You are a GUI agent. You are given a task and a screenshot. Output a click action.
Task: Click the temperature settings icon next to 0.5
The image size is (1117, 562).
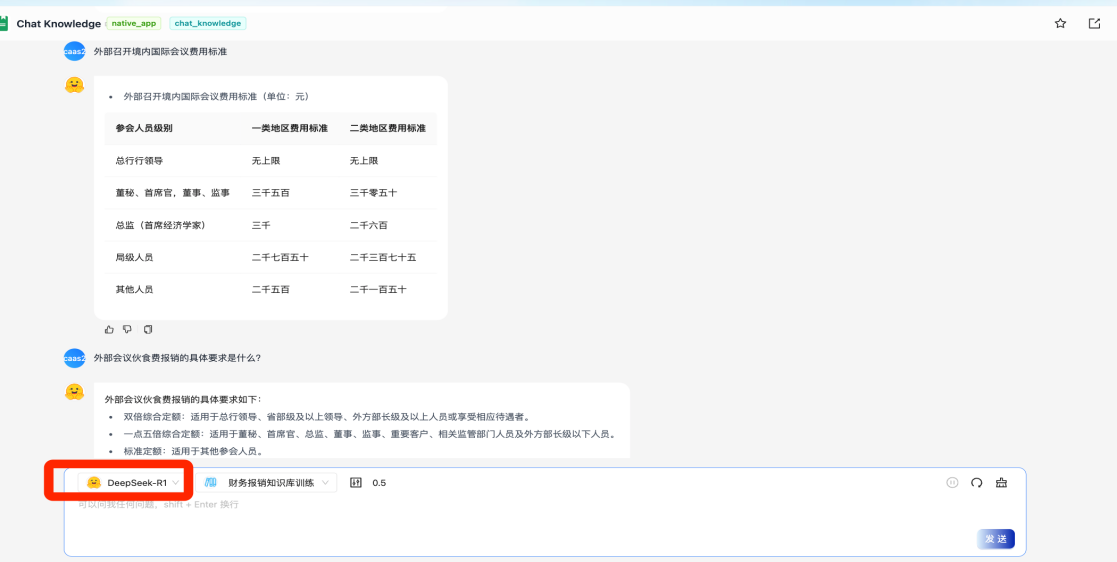[356, 482]
